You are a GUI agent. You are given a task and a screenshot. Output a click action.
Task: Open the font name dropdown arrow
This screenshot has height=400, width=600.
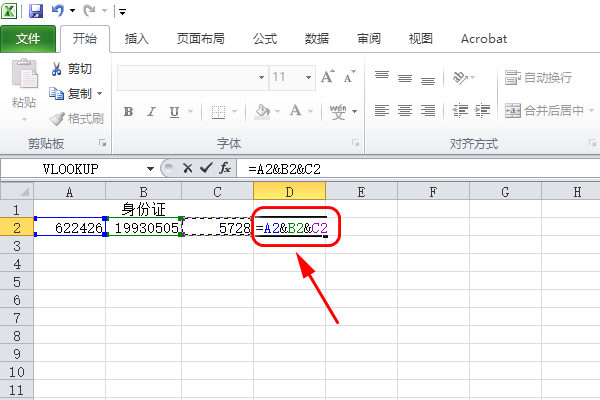261,78
